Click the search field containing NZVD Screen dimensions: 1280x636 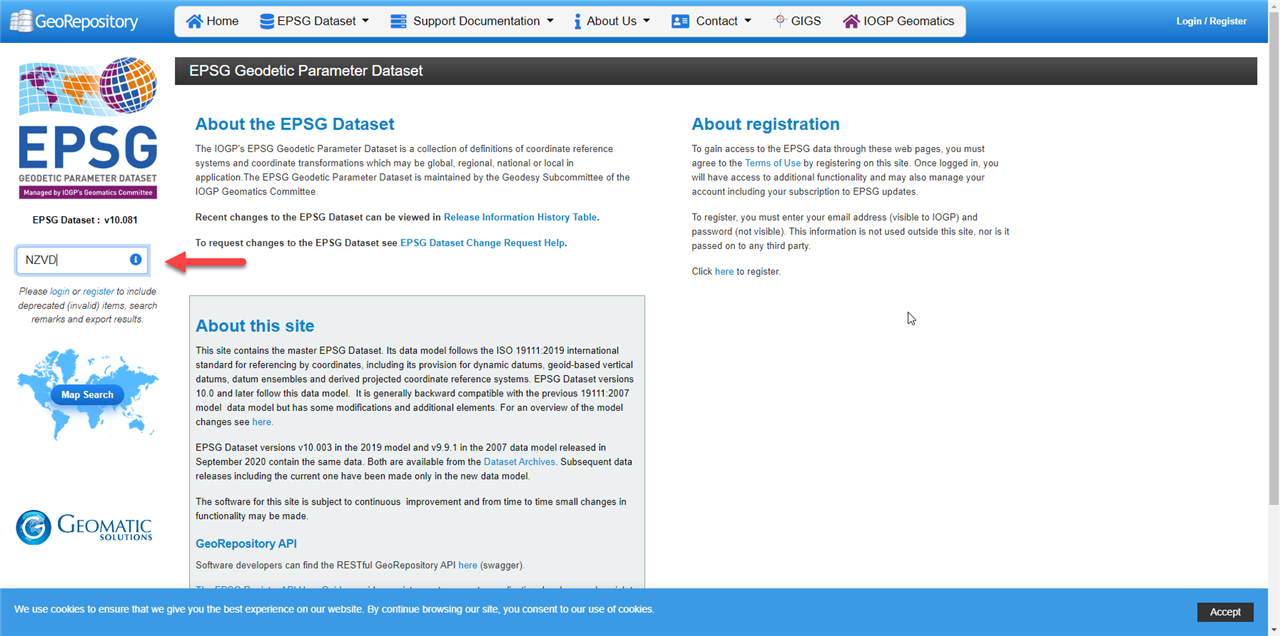82,260
